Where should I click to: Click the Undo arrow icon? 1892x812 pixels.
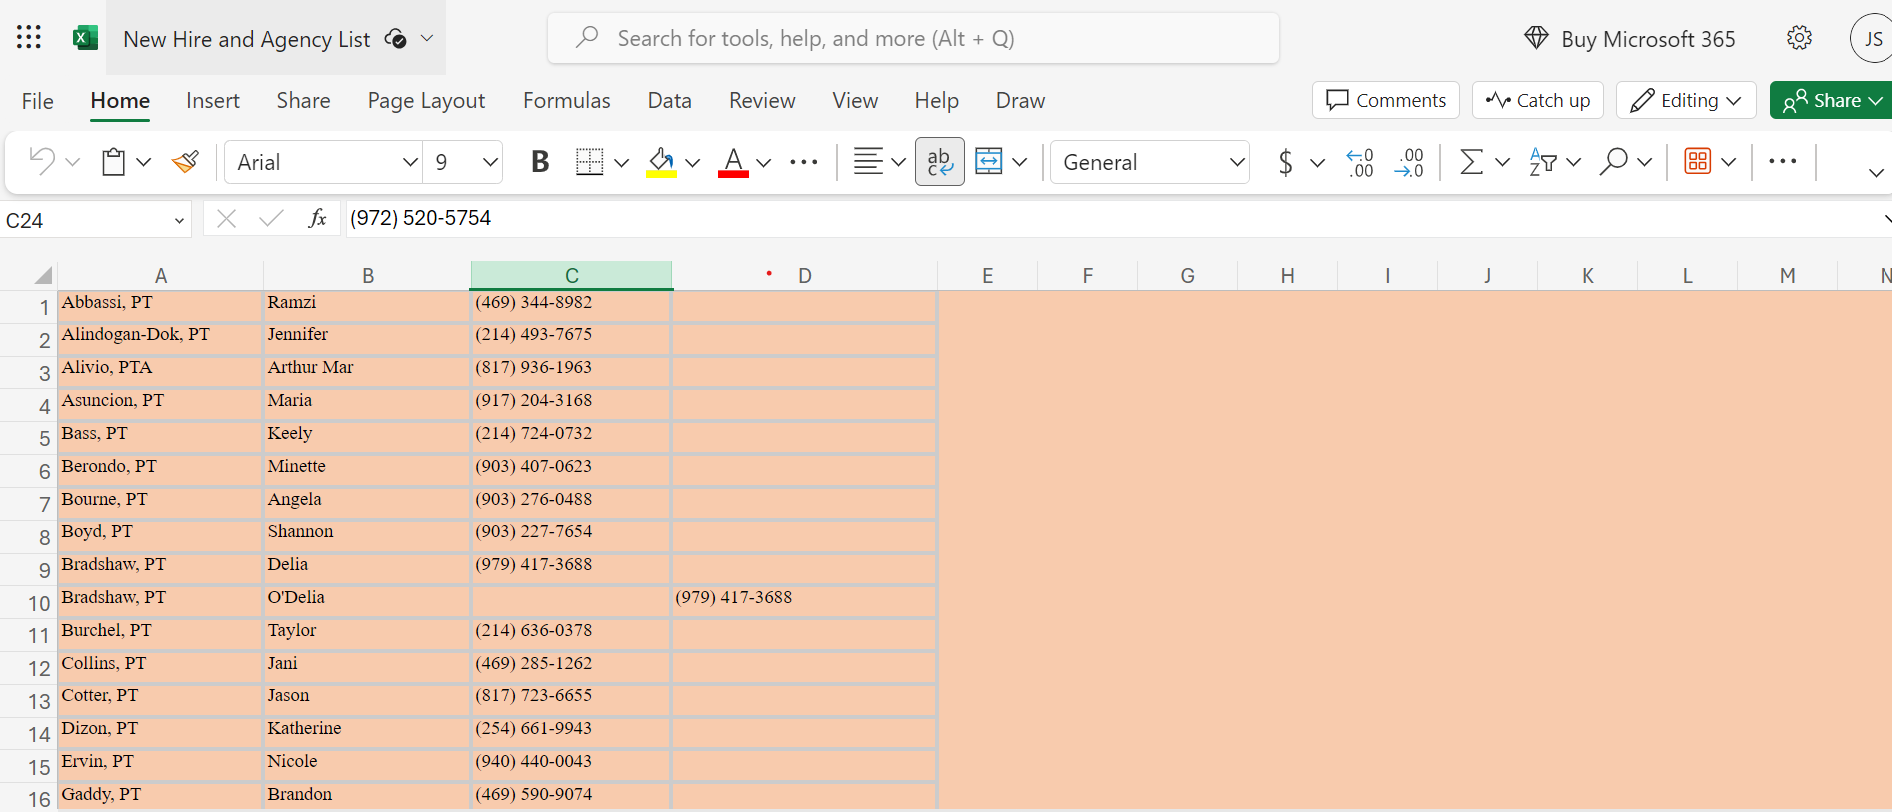tap(42, 161)
